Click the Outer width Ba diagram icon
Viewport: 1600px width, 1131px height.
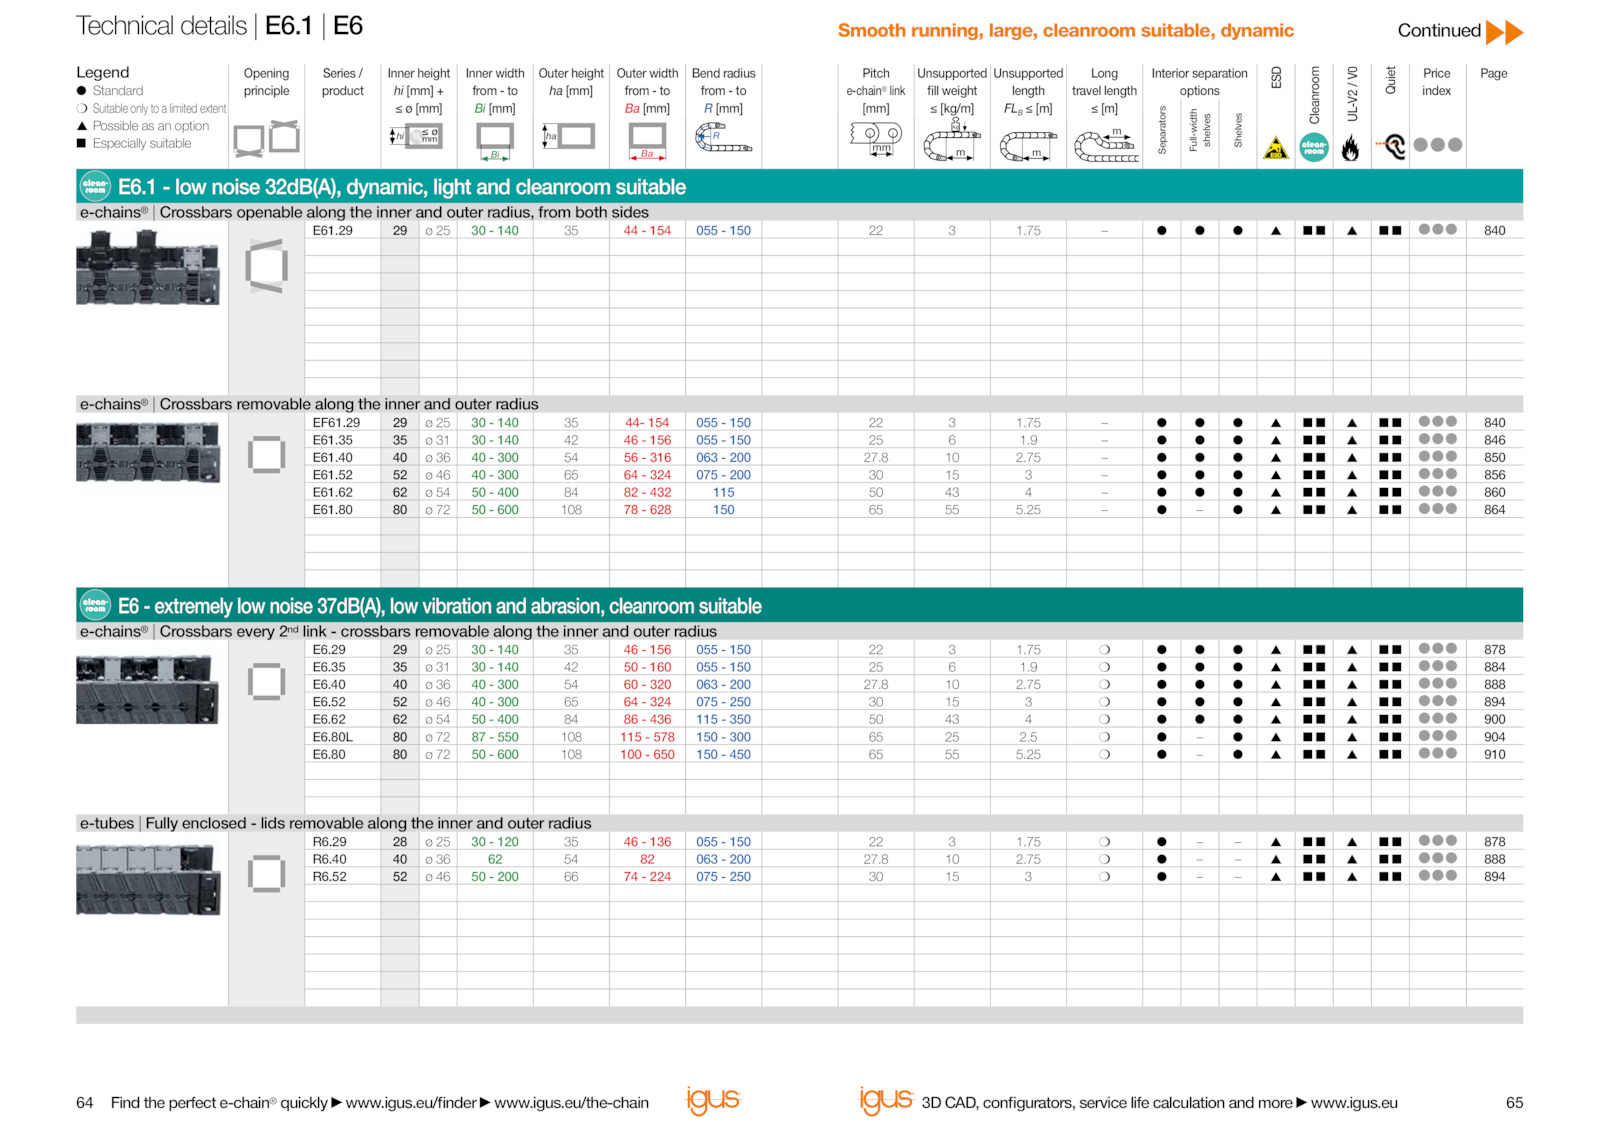tap(647, 141)
